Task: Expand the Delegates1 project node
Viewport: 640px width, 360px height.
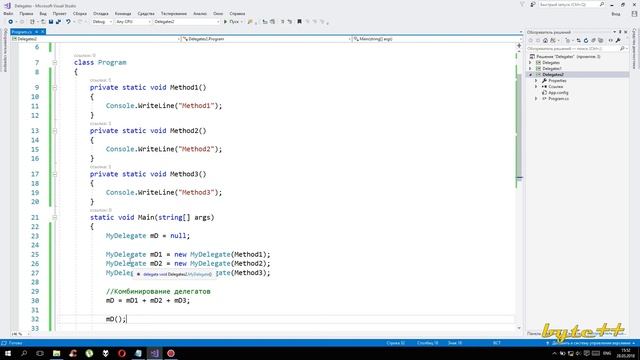Action: 530,69
